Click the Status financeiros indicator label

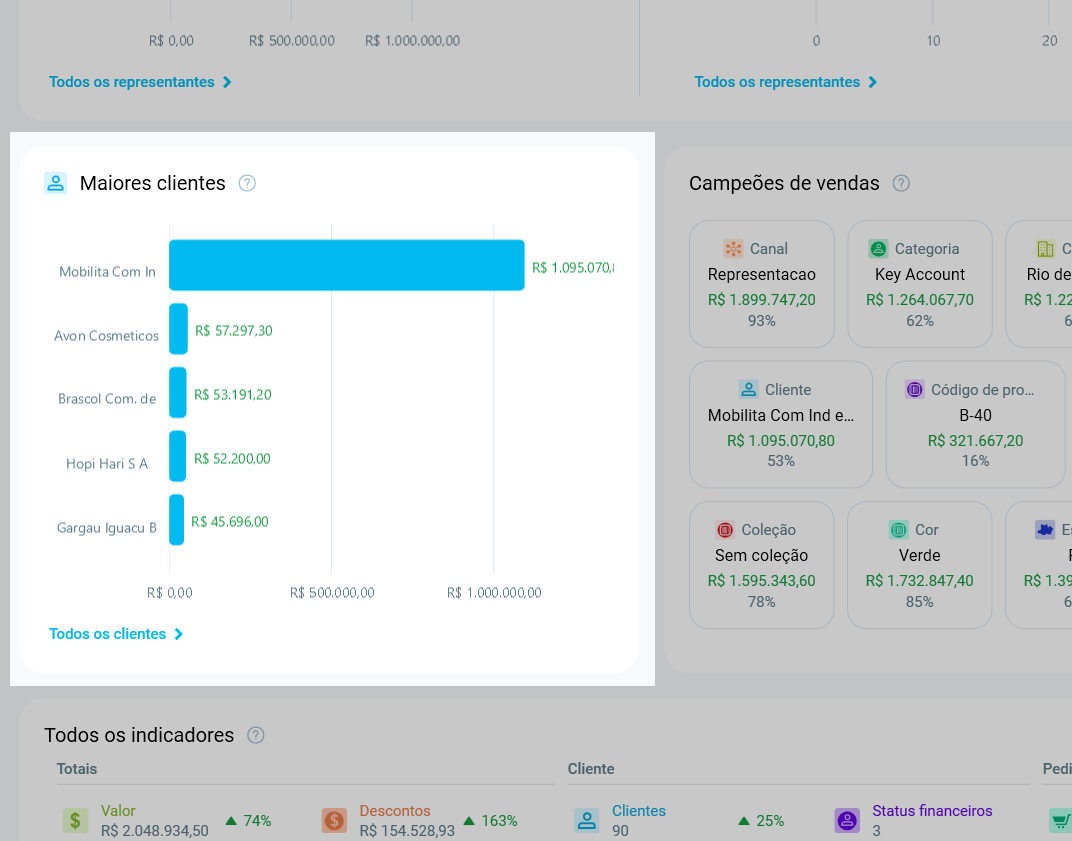coord(932,811)
